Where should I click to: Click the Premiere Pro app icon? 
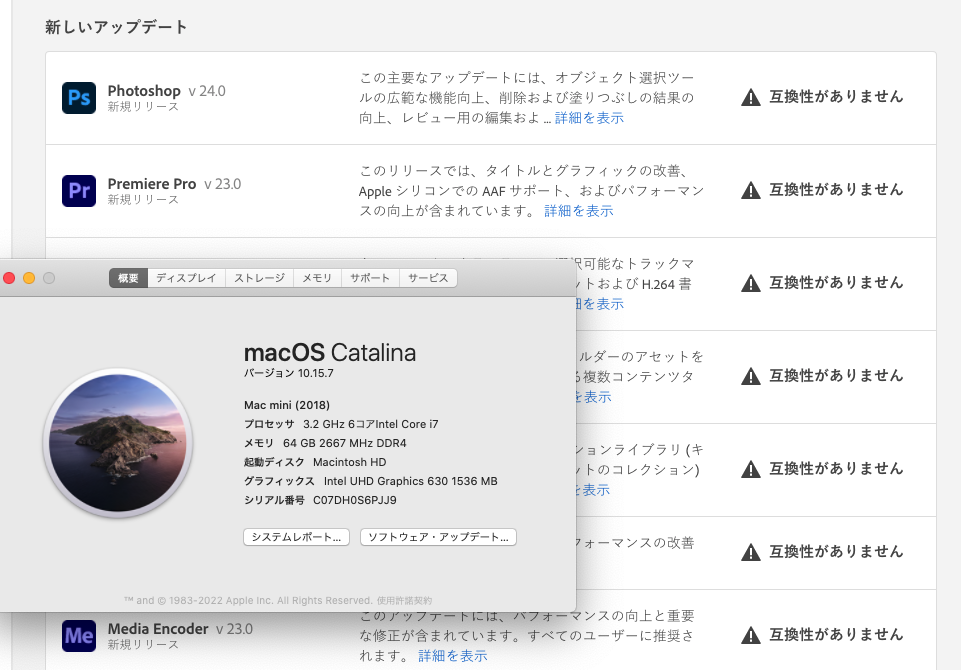coord(78,191)
